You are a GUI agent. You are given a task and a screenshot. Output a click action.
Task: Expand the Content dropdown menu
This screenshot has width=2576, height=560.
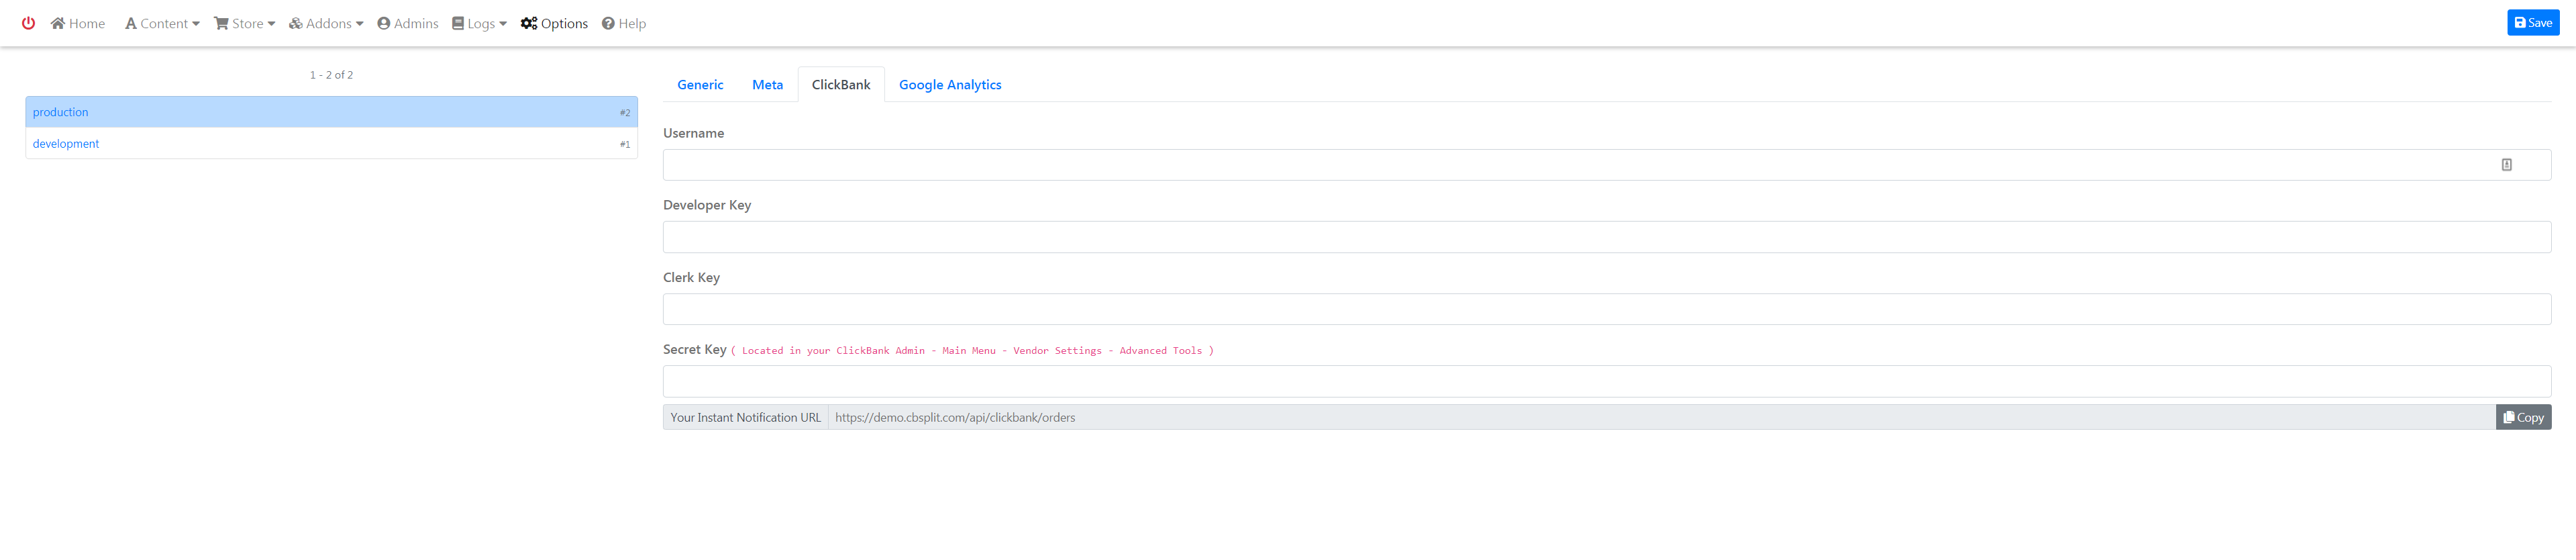[x=162, y=23]
